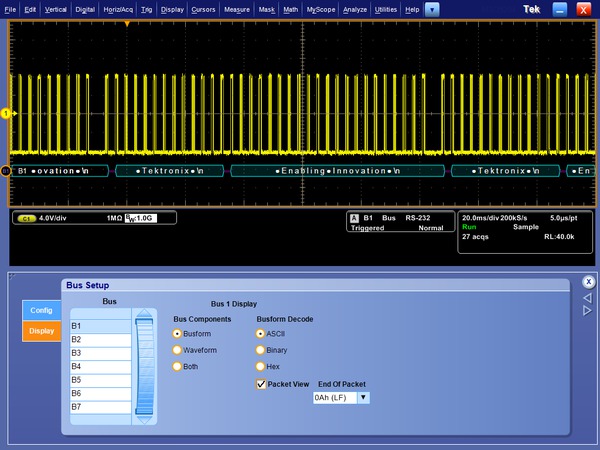Screen dimensions: 600x450
Task: Expand the menu bar dropdown arrow button
Action: pyautogui.click(x=432, y=8)
